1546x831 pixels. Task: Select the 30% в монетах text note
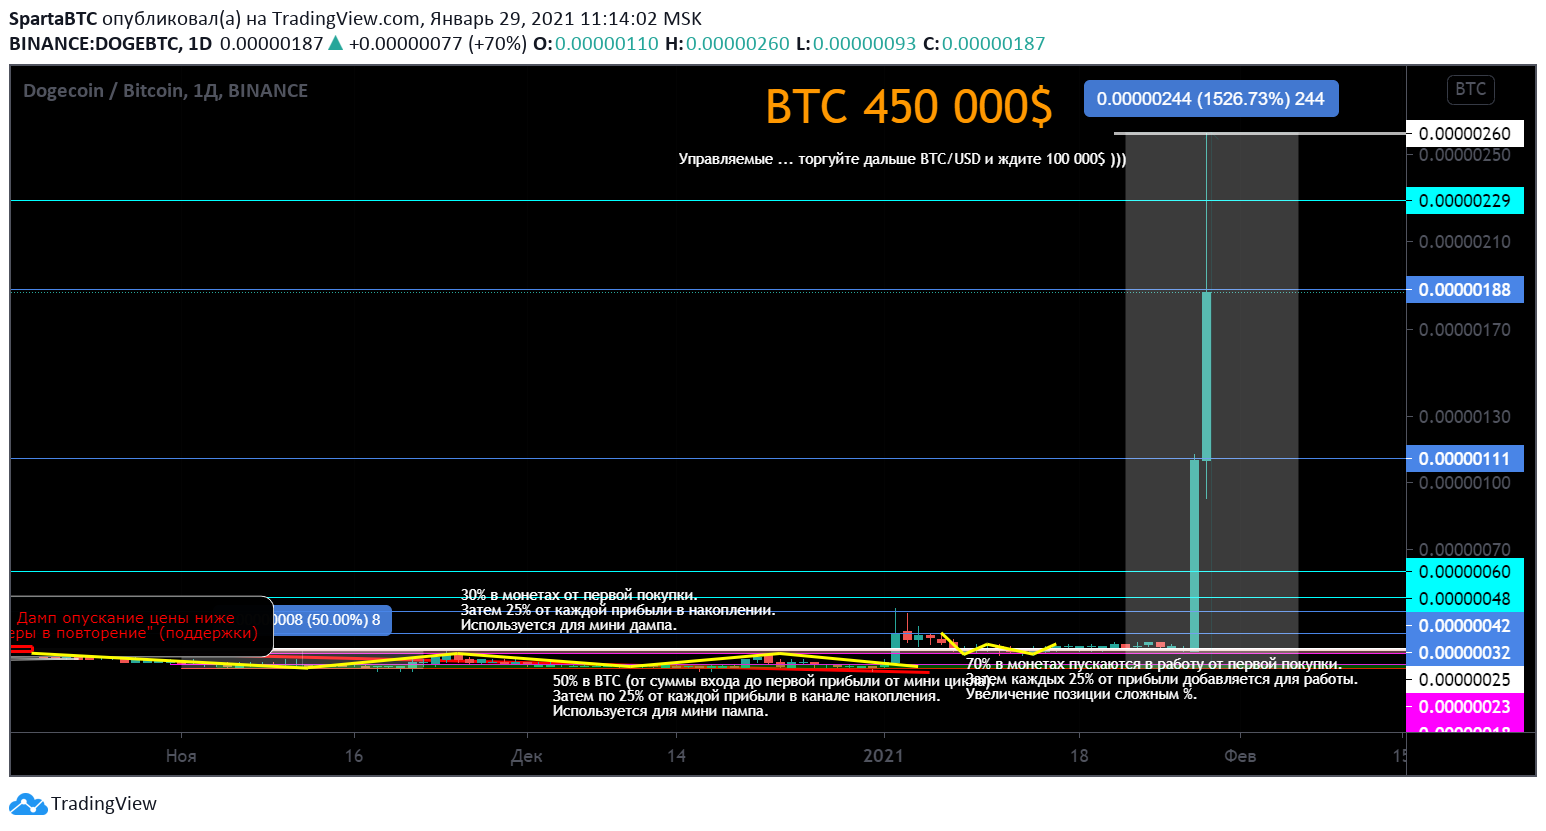pyautogui.click(x=618, y=610)
